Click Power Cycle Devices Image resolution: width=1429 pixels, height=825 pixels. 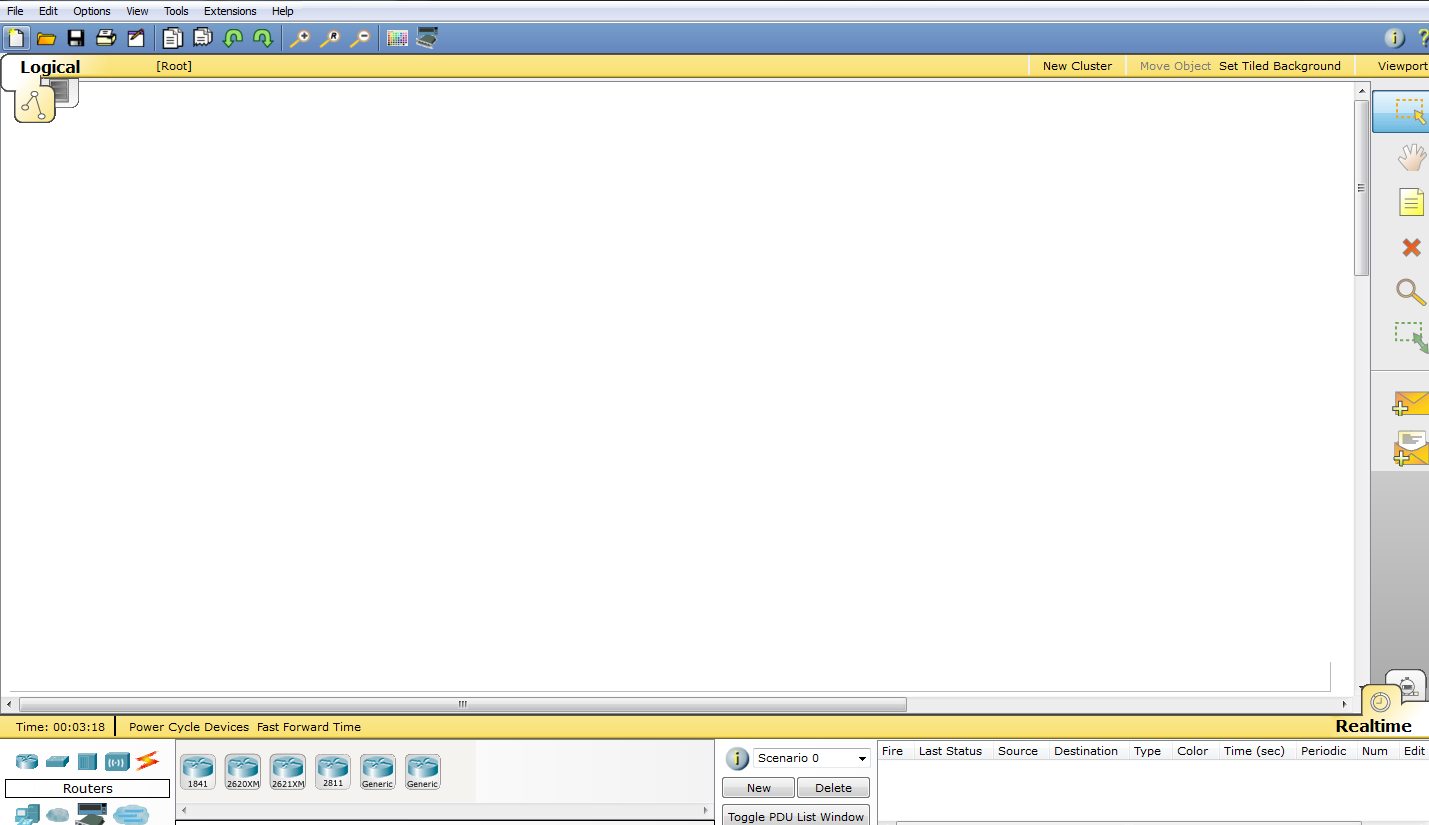click(186, 727)
